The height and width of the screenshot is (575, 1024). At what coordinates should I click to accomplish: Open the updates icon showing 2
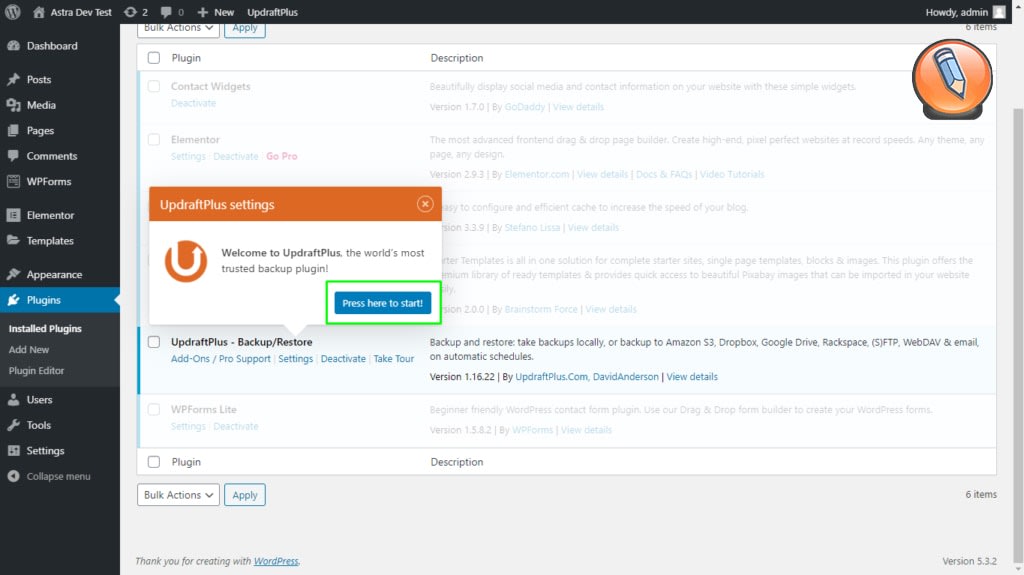coord(130,12)
